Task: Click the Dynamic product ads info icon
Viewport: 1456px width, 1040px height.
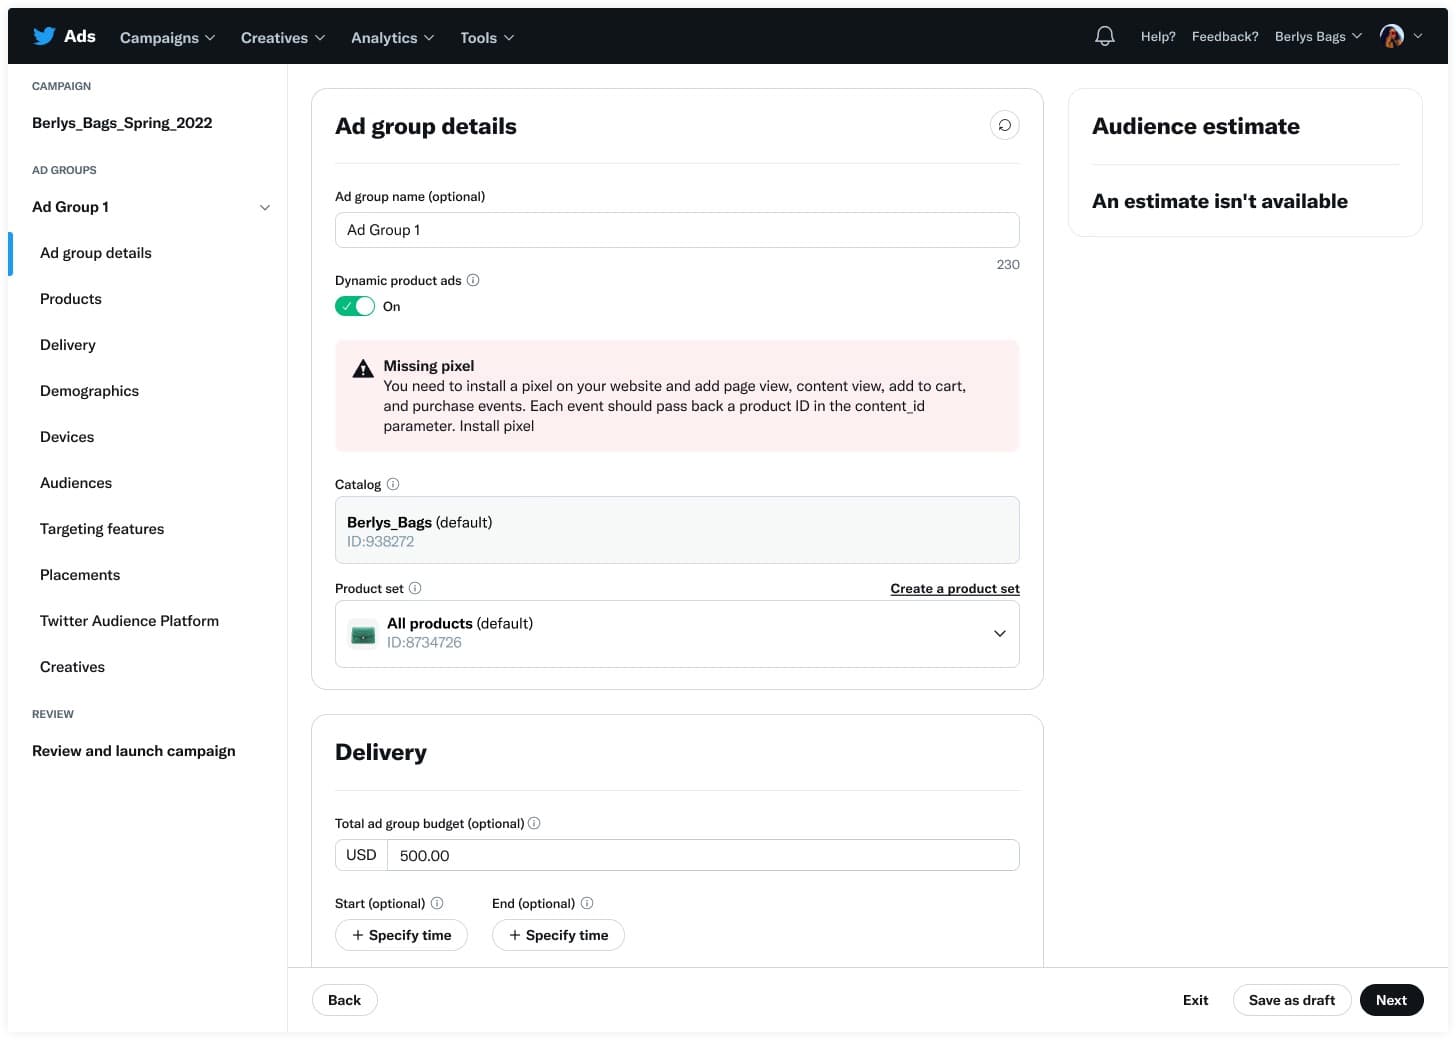Action: pyautogui.click(x=471, y=280)
